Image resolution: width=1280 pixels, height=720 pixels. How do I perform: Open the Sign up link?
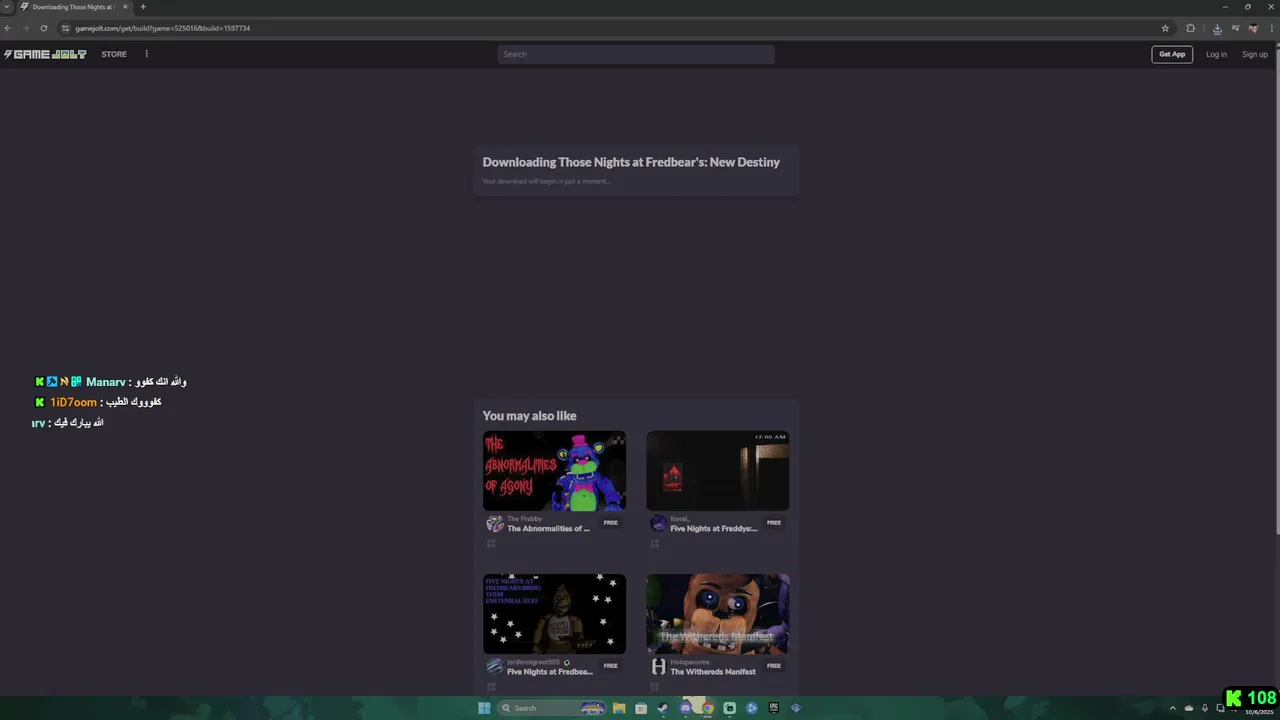pyautogui.click(x=1255, y=54)
